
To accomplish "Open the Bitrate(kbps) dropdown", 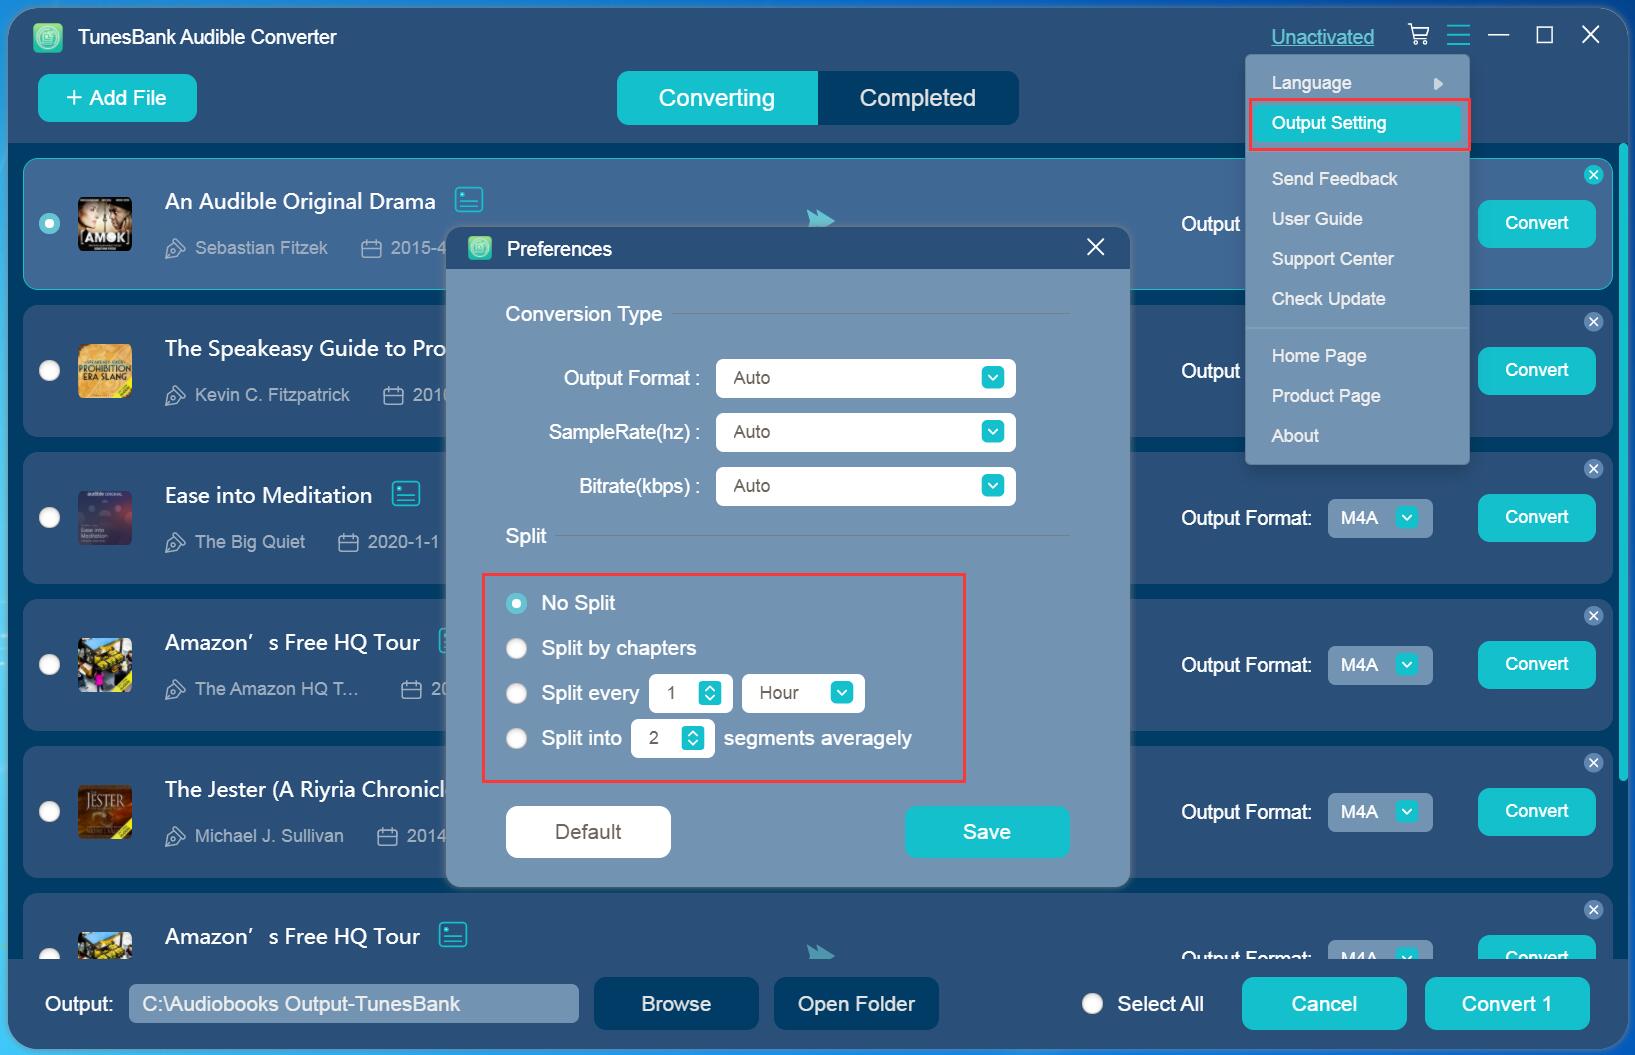I will tap(866, 486).
